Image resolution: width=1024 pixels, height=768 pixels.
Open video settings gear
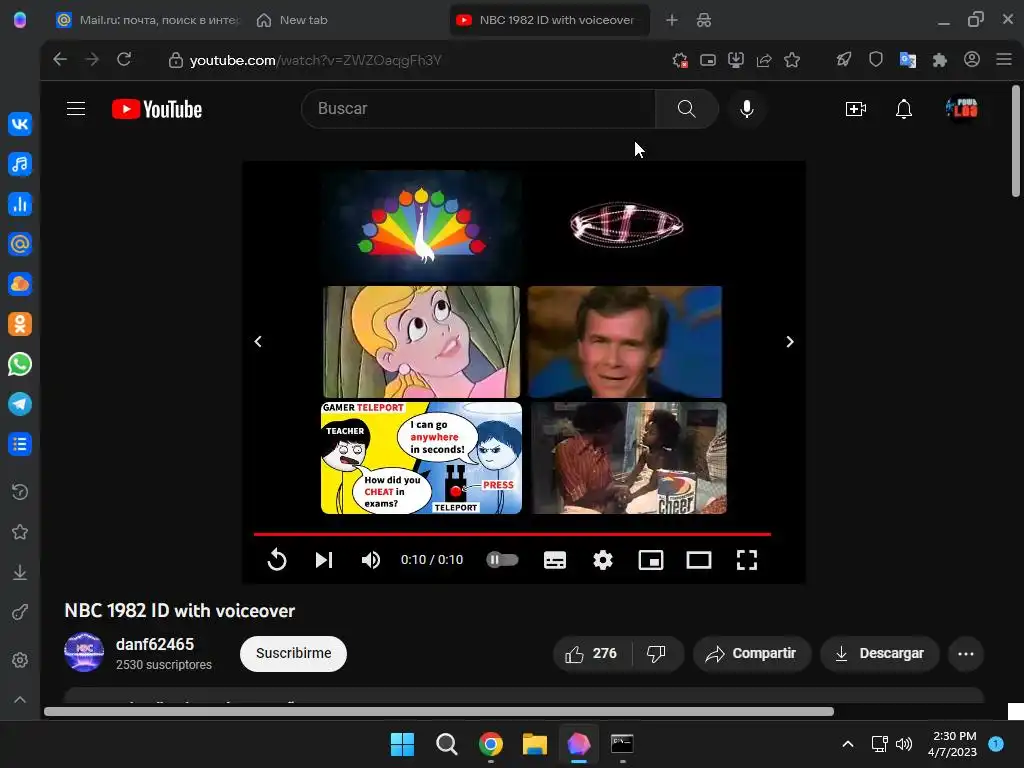pyautogui.click(x=603, y=560)
